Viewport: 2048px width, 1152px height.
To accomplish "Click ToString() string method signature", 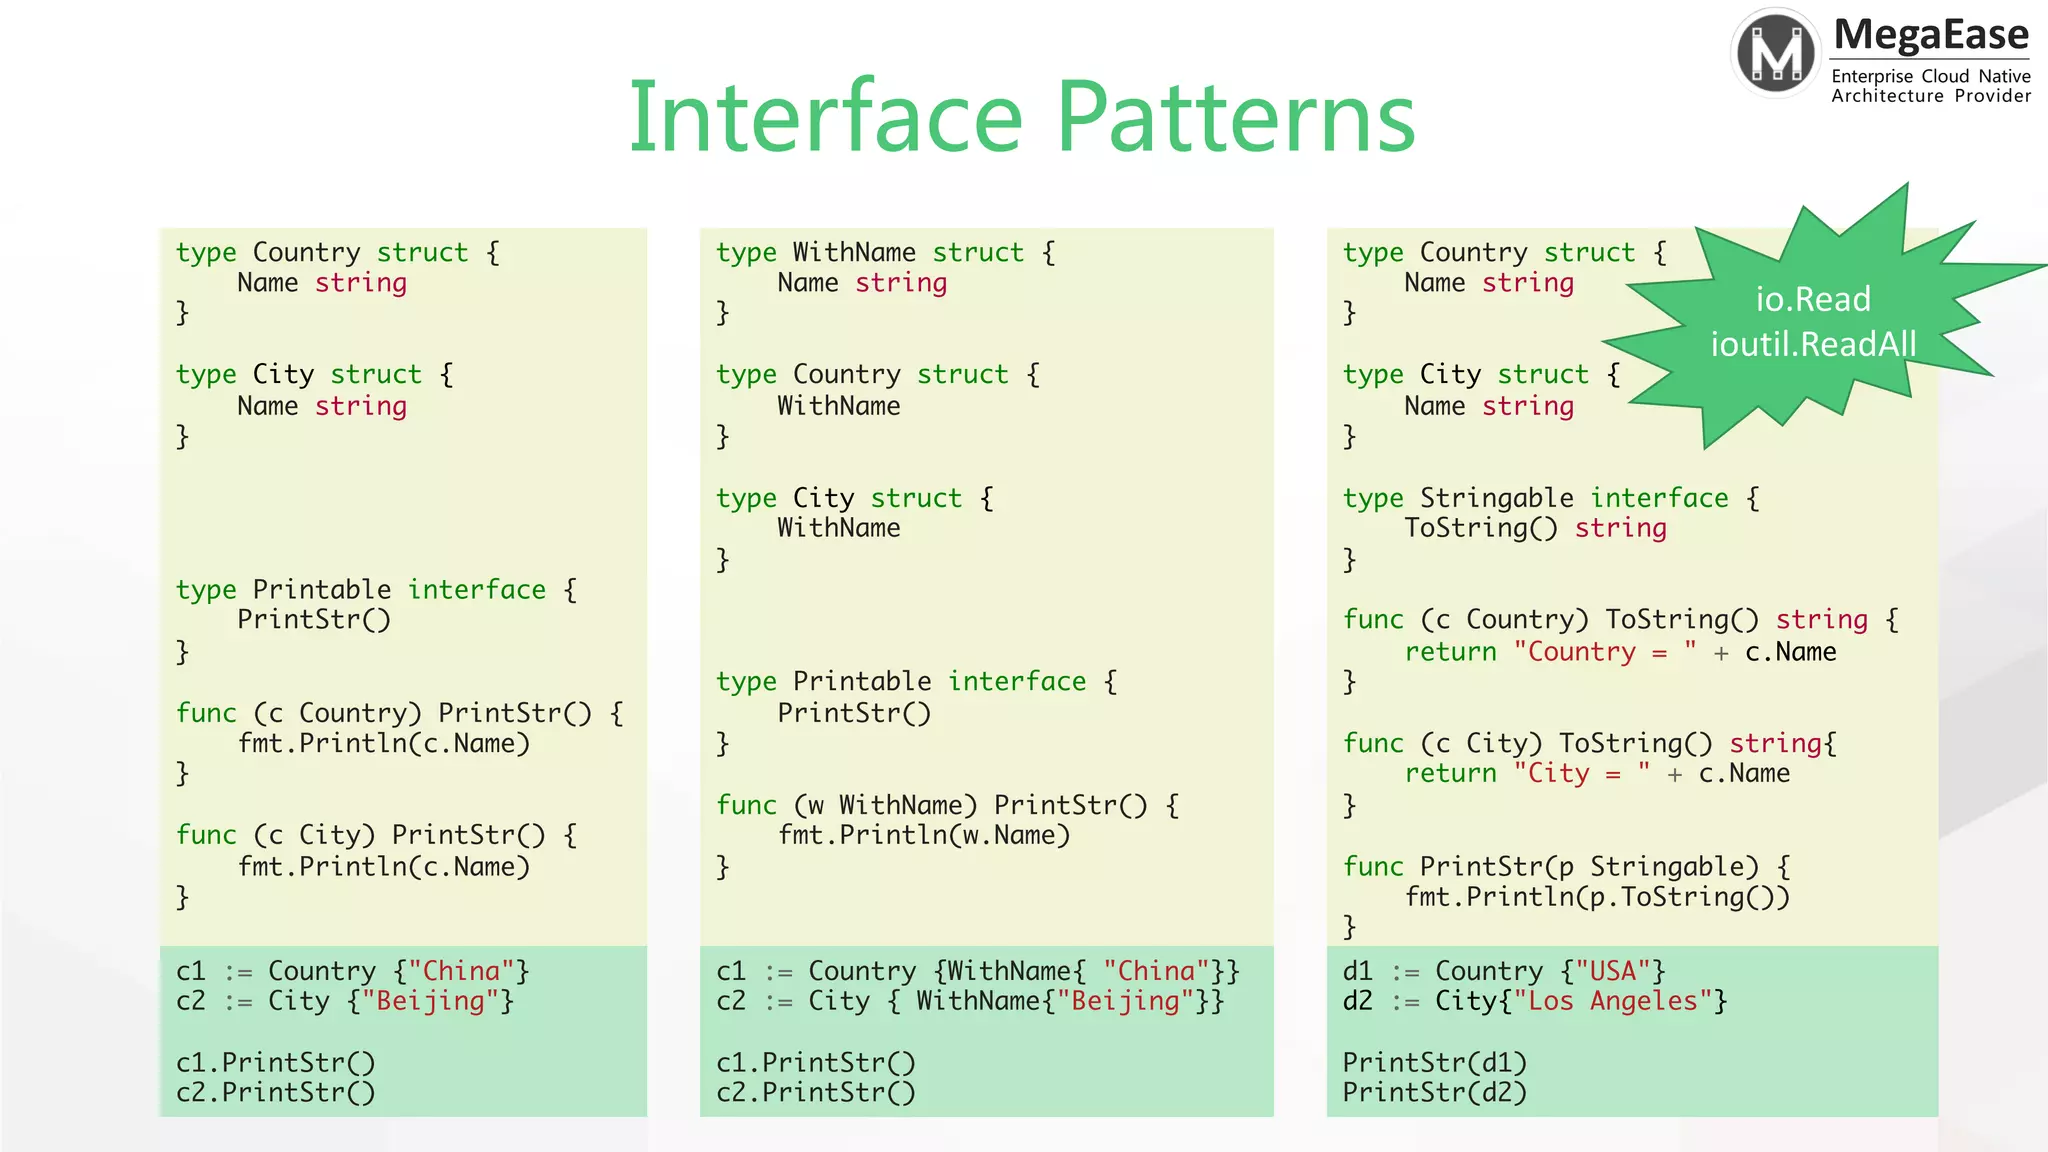I will click(1535, 528).
